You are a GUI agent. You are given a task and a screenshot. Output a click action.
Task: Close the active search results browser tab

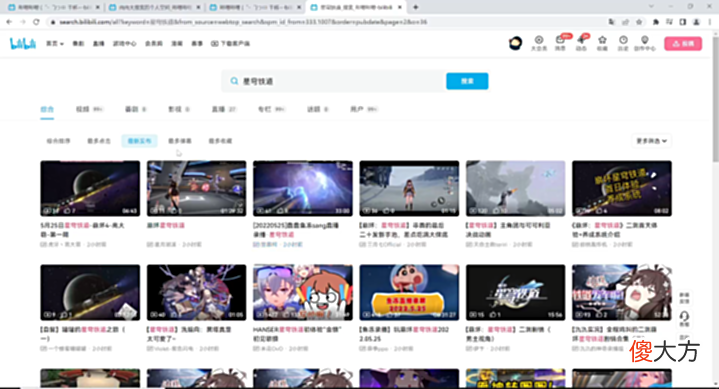400,7
